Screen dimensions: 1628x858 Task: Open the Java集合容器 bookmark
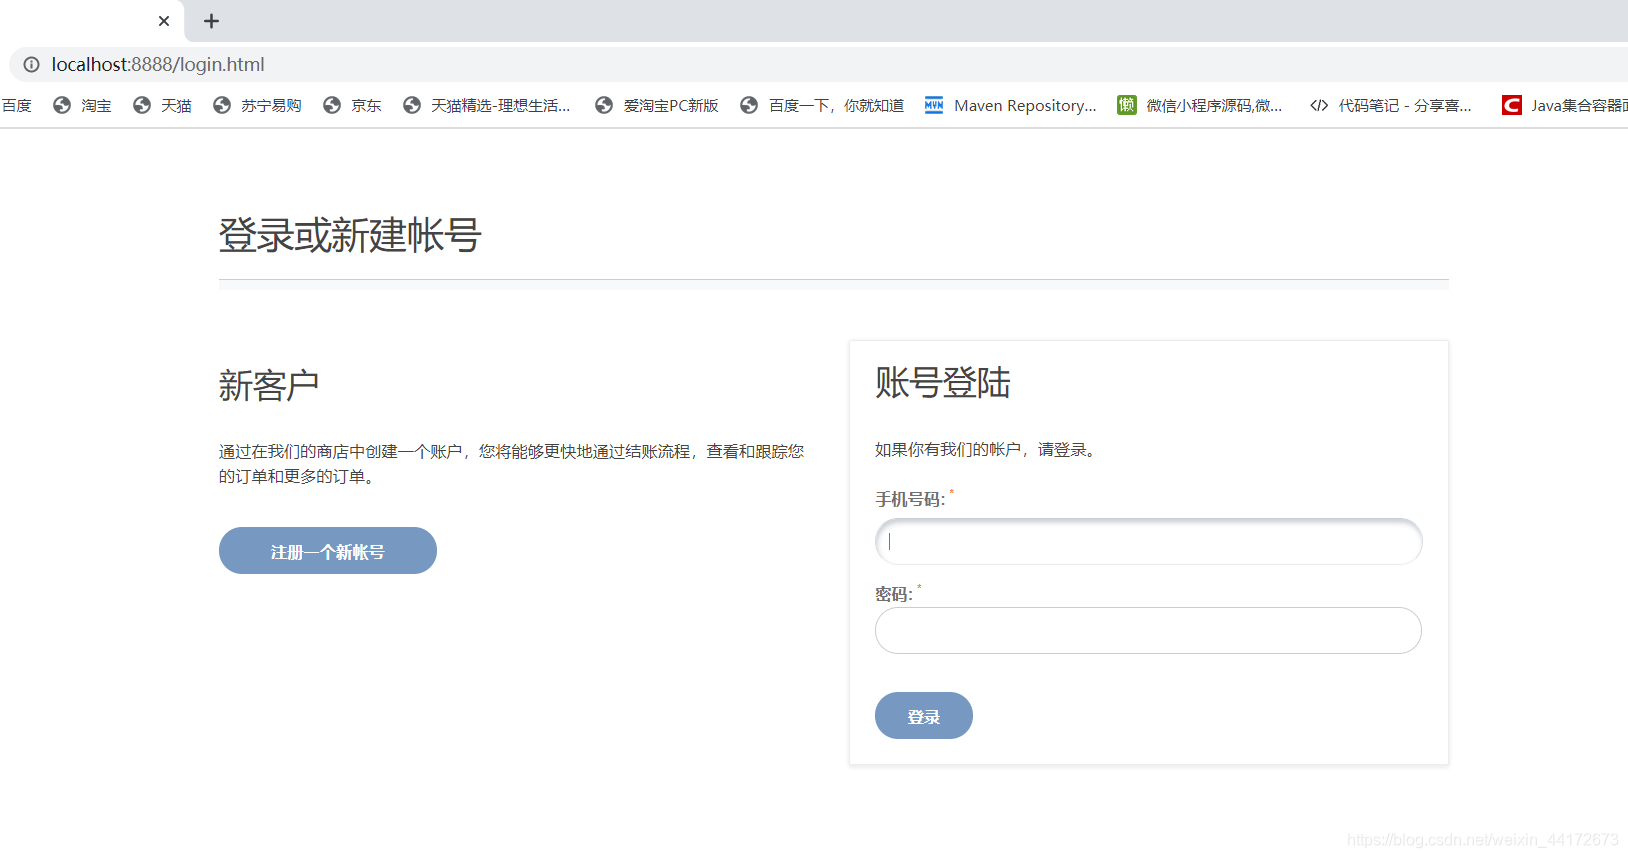pos(1565,105)
